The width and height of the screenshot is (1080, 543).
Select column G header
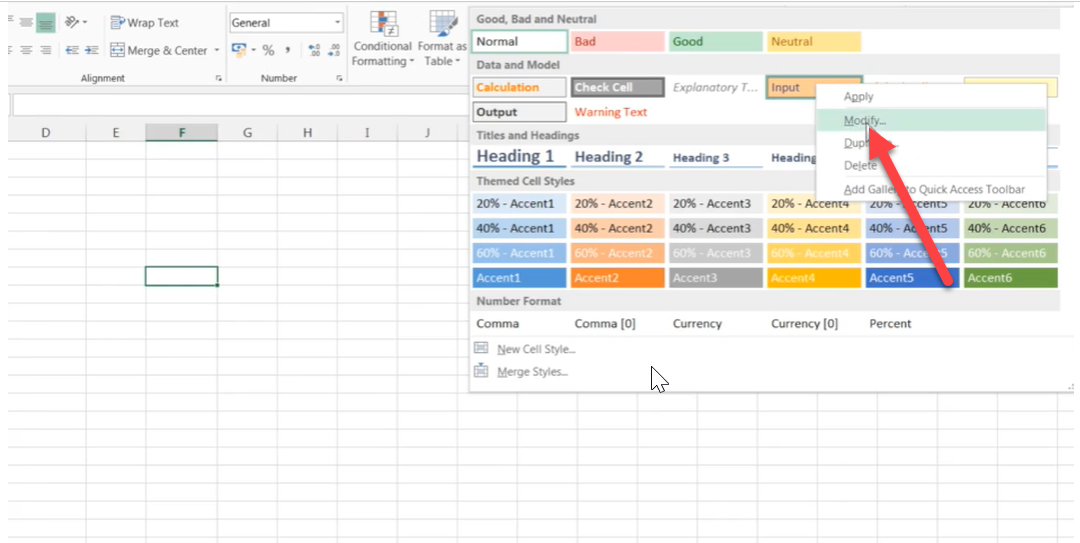(247, 132)
